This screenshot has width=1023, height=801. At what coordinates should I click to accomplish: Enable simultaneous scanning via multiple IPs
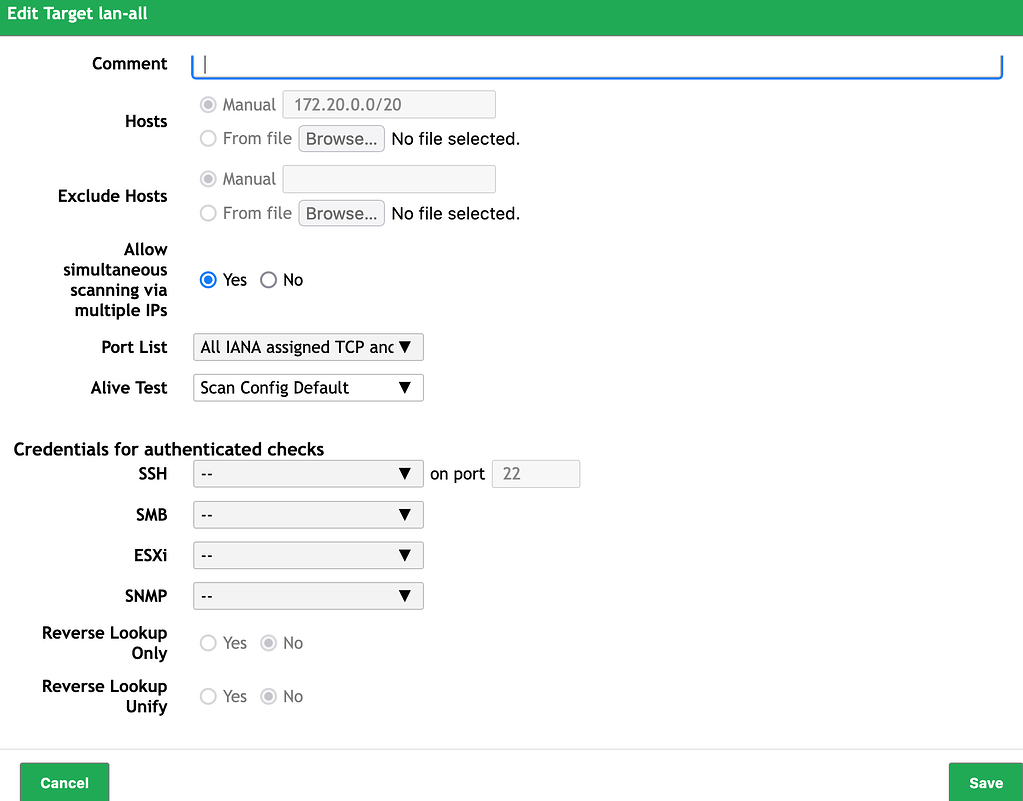click(x=208, y=280)
